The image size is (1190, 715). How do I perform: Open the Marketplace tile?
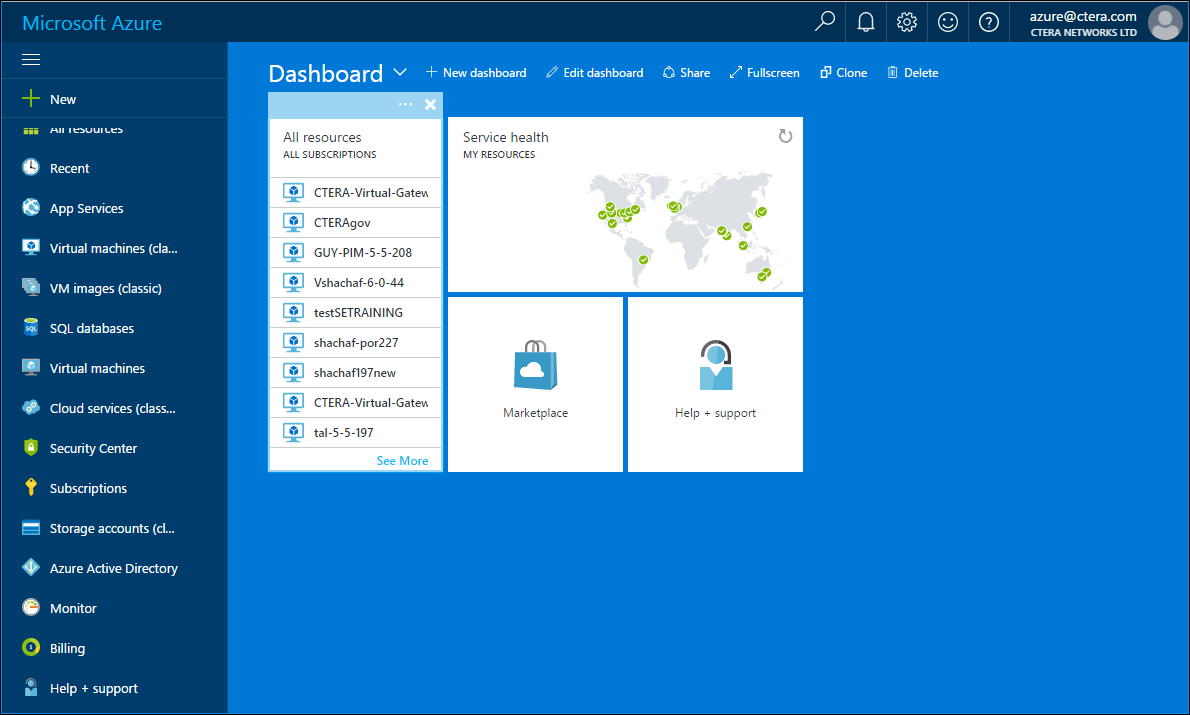click(535, 384)
